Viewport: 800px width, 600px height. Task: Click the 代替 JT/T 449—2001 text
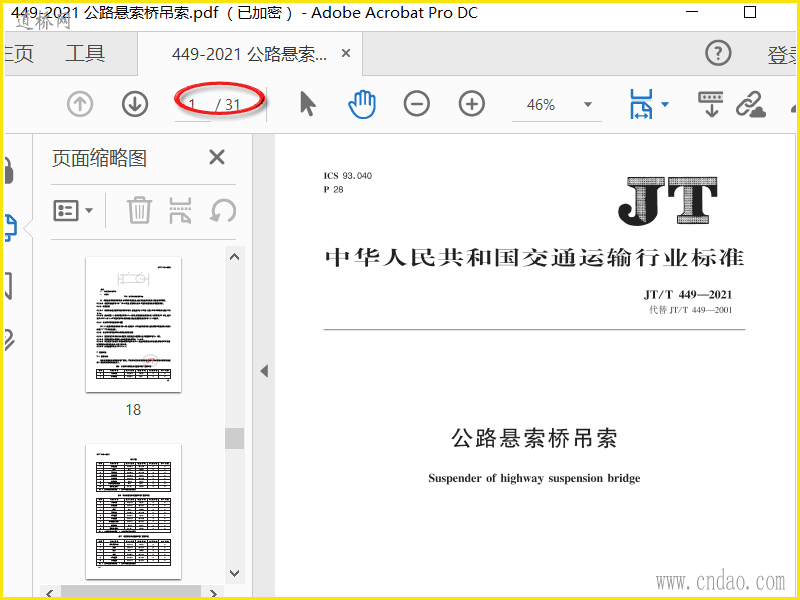690,310
